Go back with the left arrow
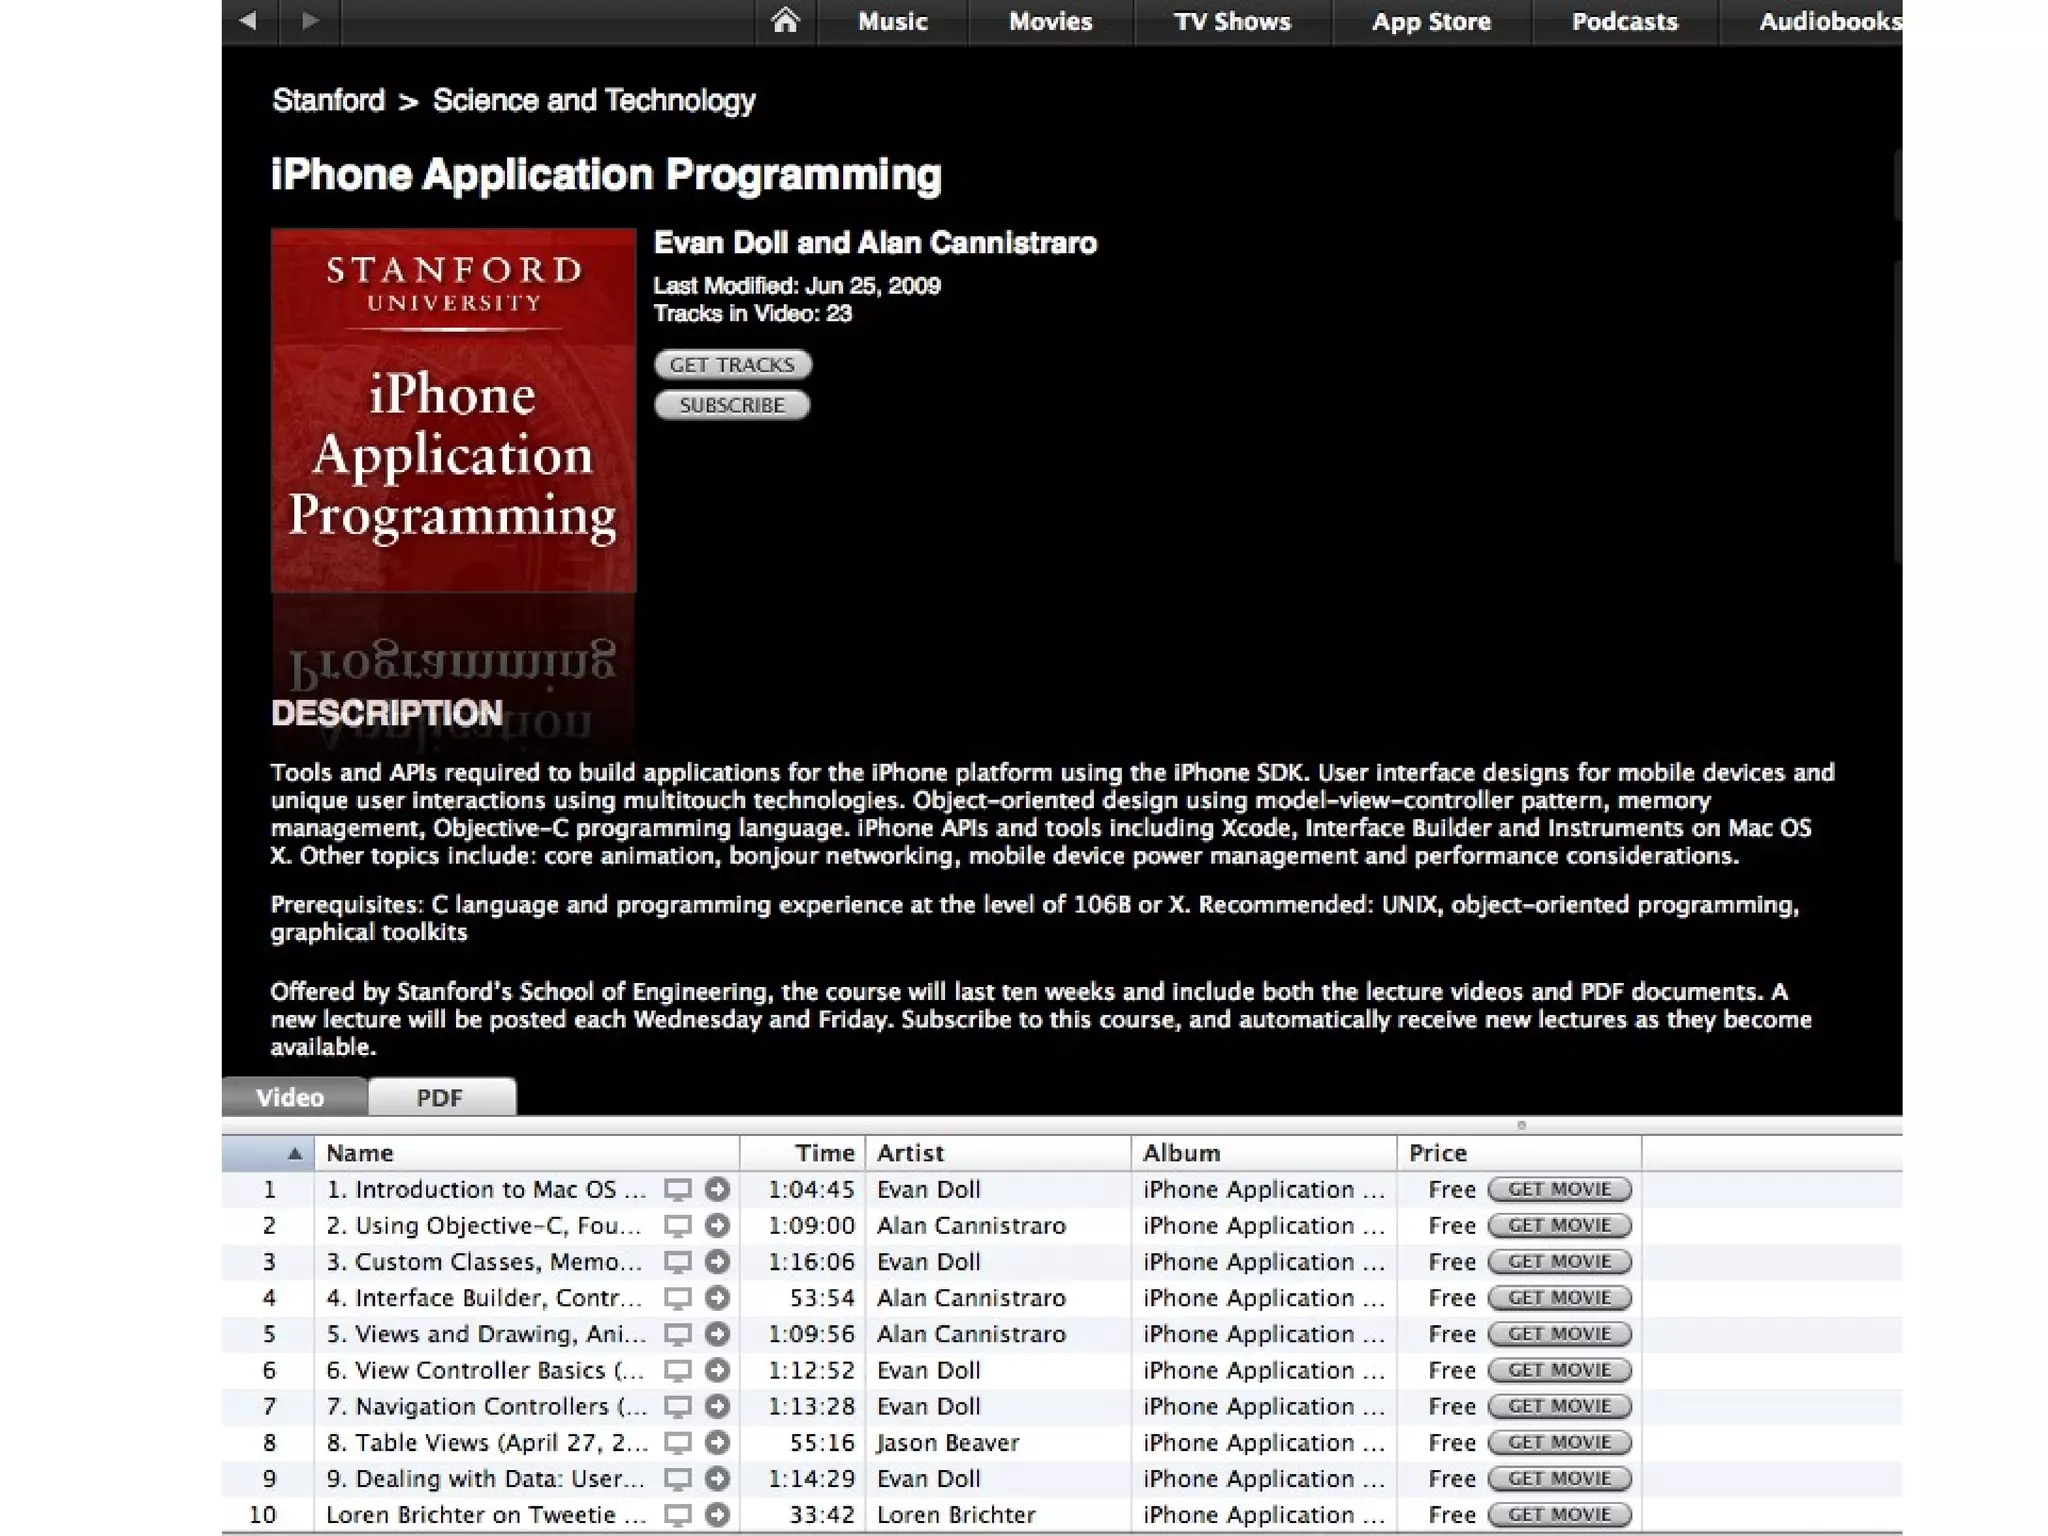Screen dimensions: 2048x1536 pos(249,20)
